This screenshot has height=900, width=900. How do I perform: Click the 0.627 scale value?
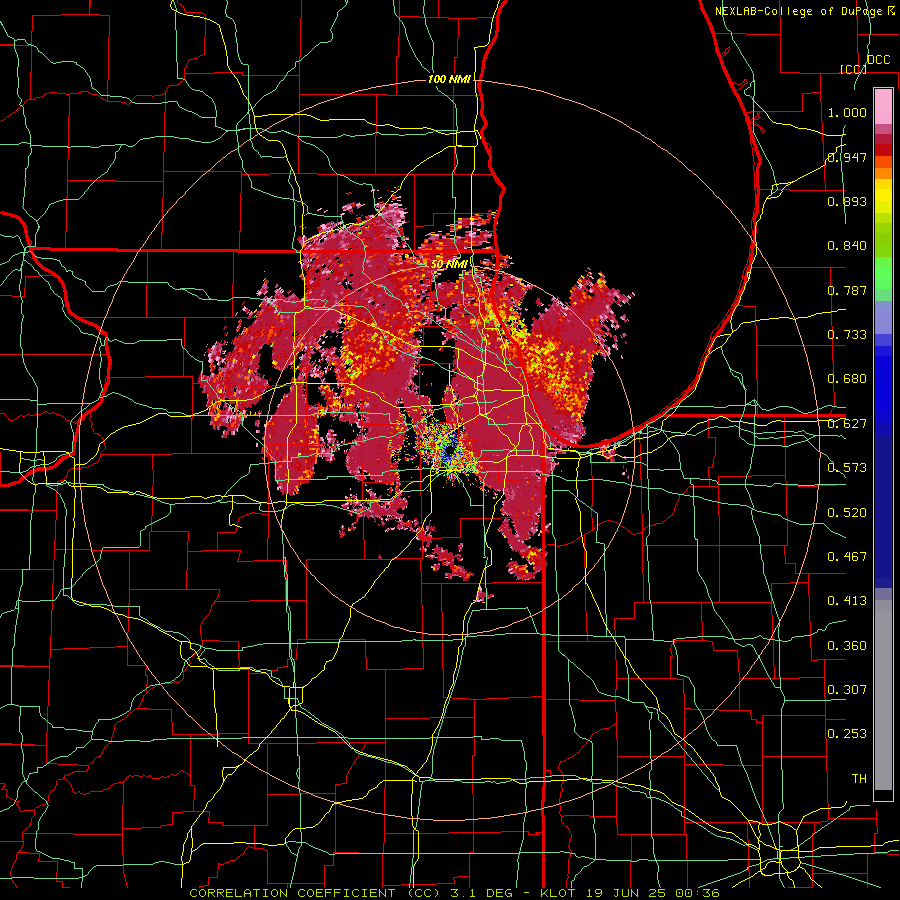pos(847,424)
